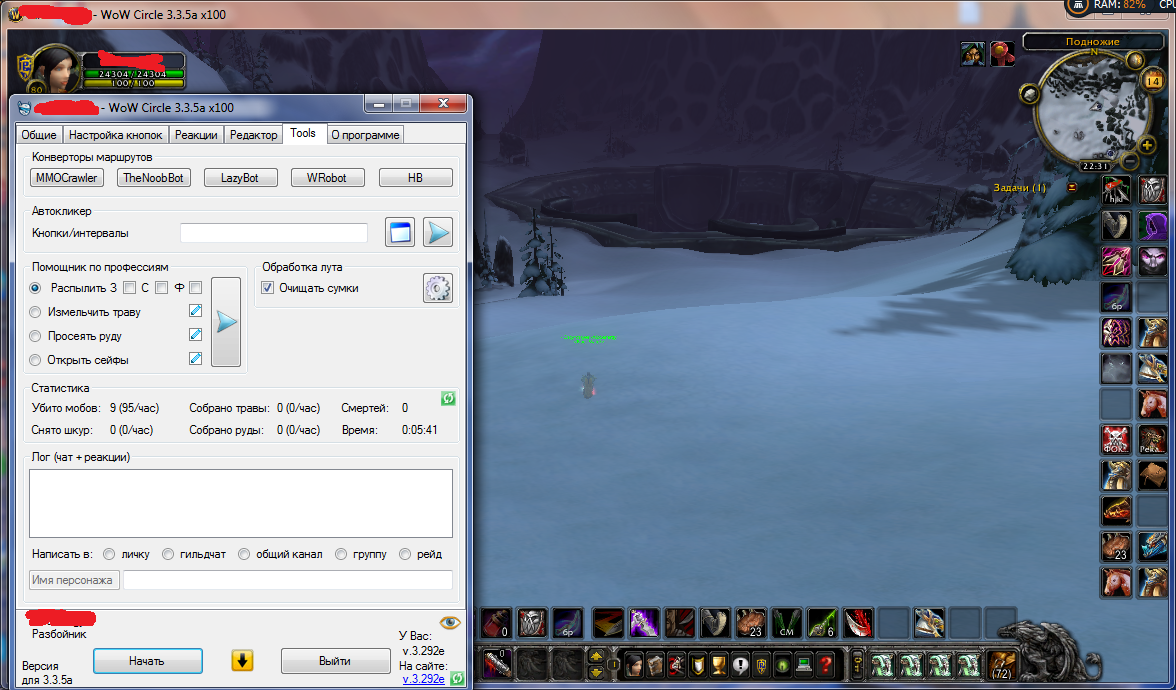
Task: Select 'Открыть сейфы' radio option
Action: (34, 360)
